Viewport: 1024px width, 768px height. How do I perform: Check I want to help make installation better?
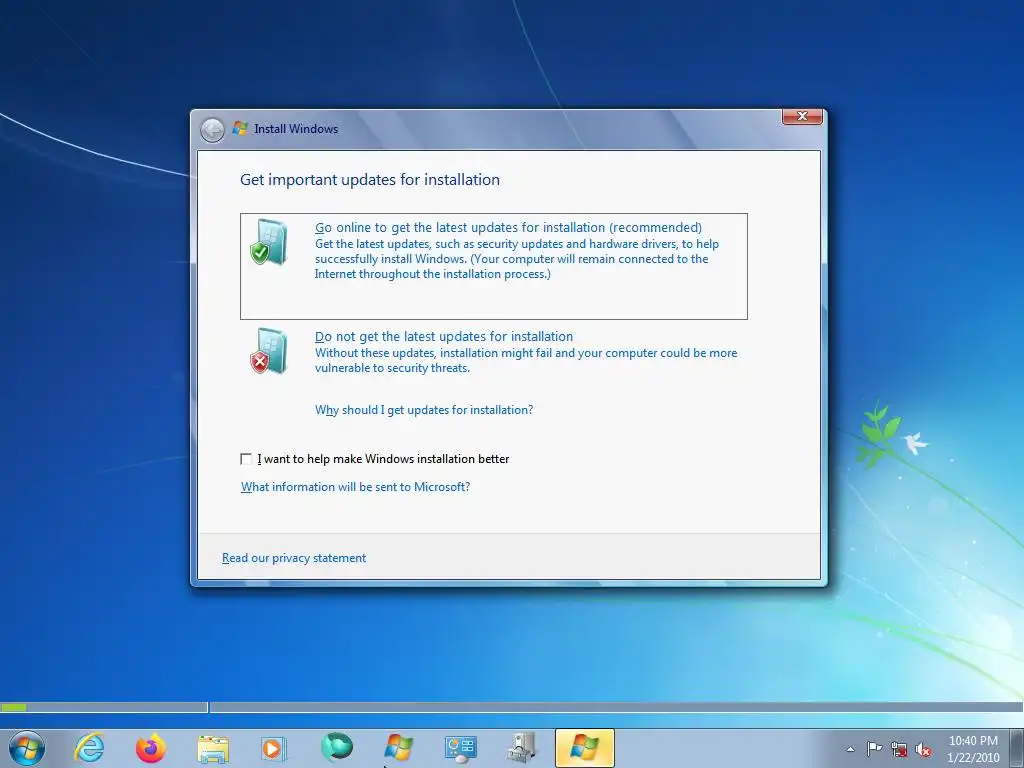pos(246,459)
